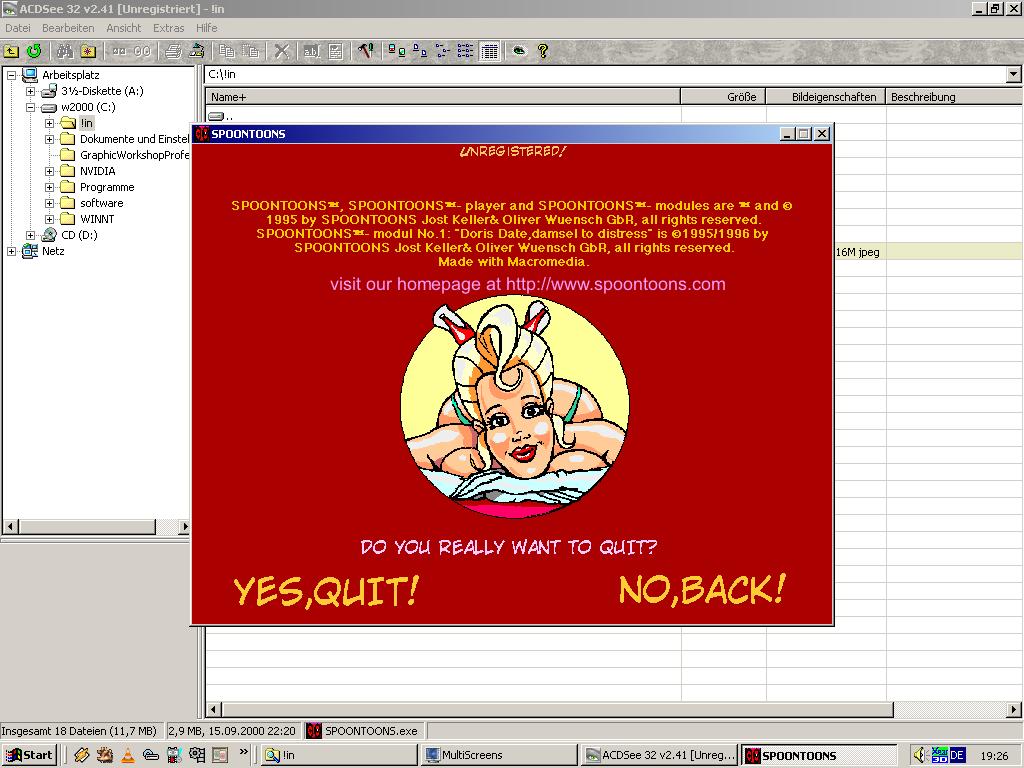Switch to list view mode

(x=443, y=51)
